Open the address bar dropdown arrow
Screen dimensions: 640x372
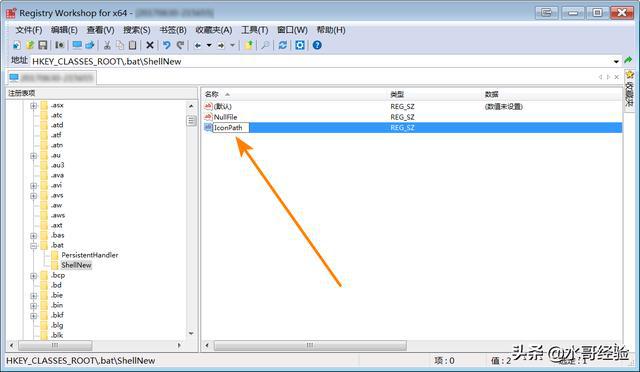tap(616, 62)
